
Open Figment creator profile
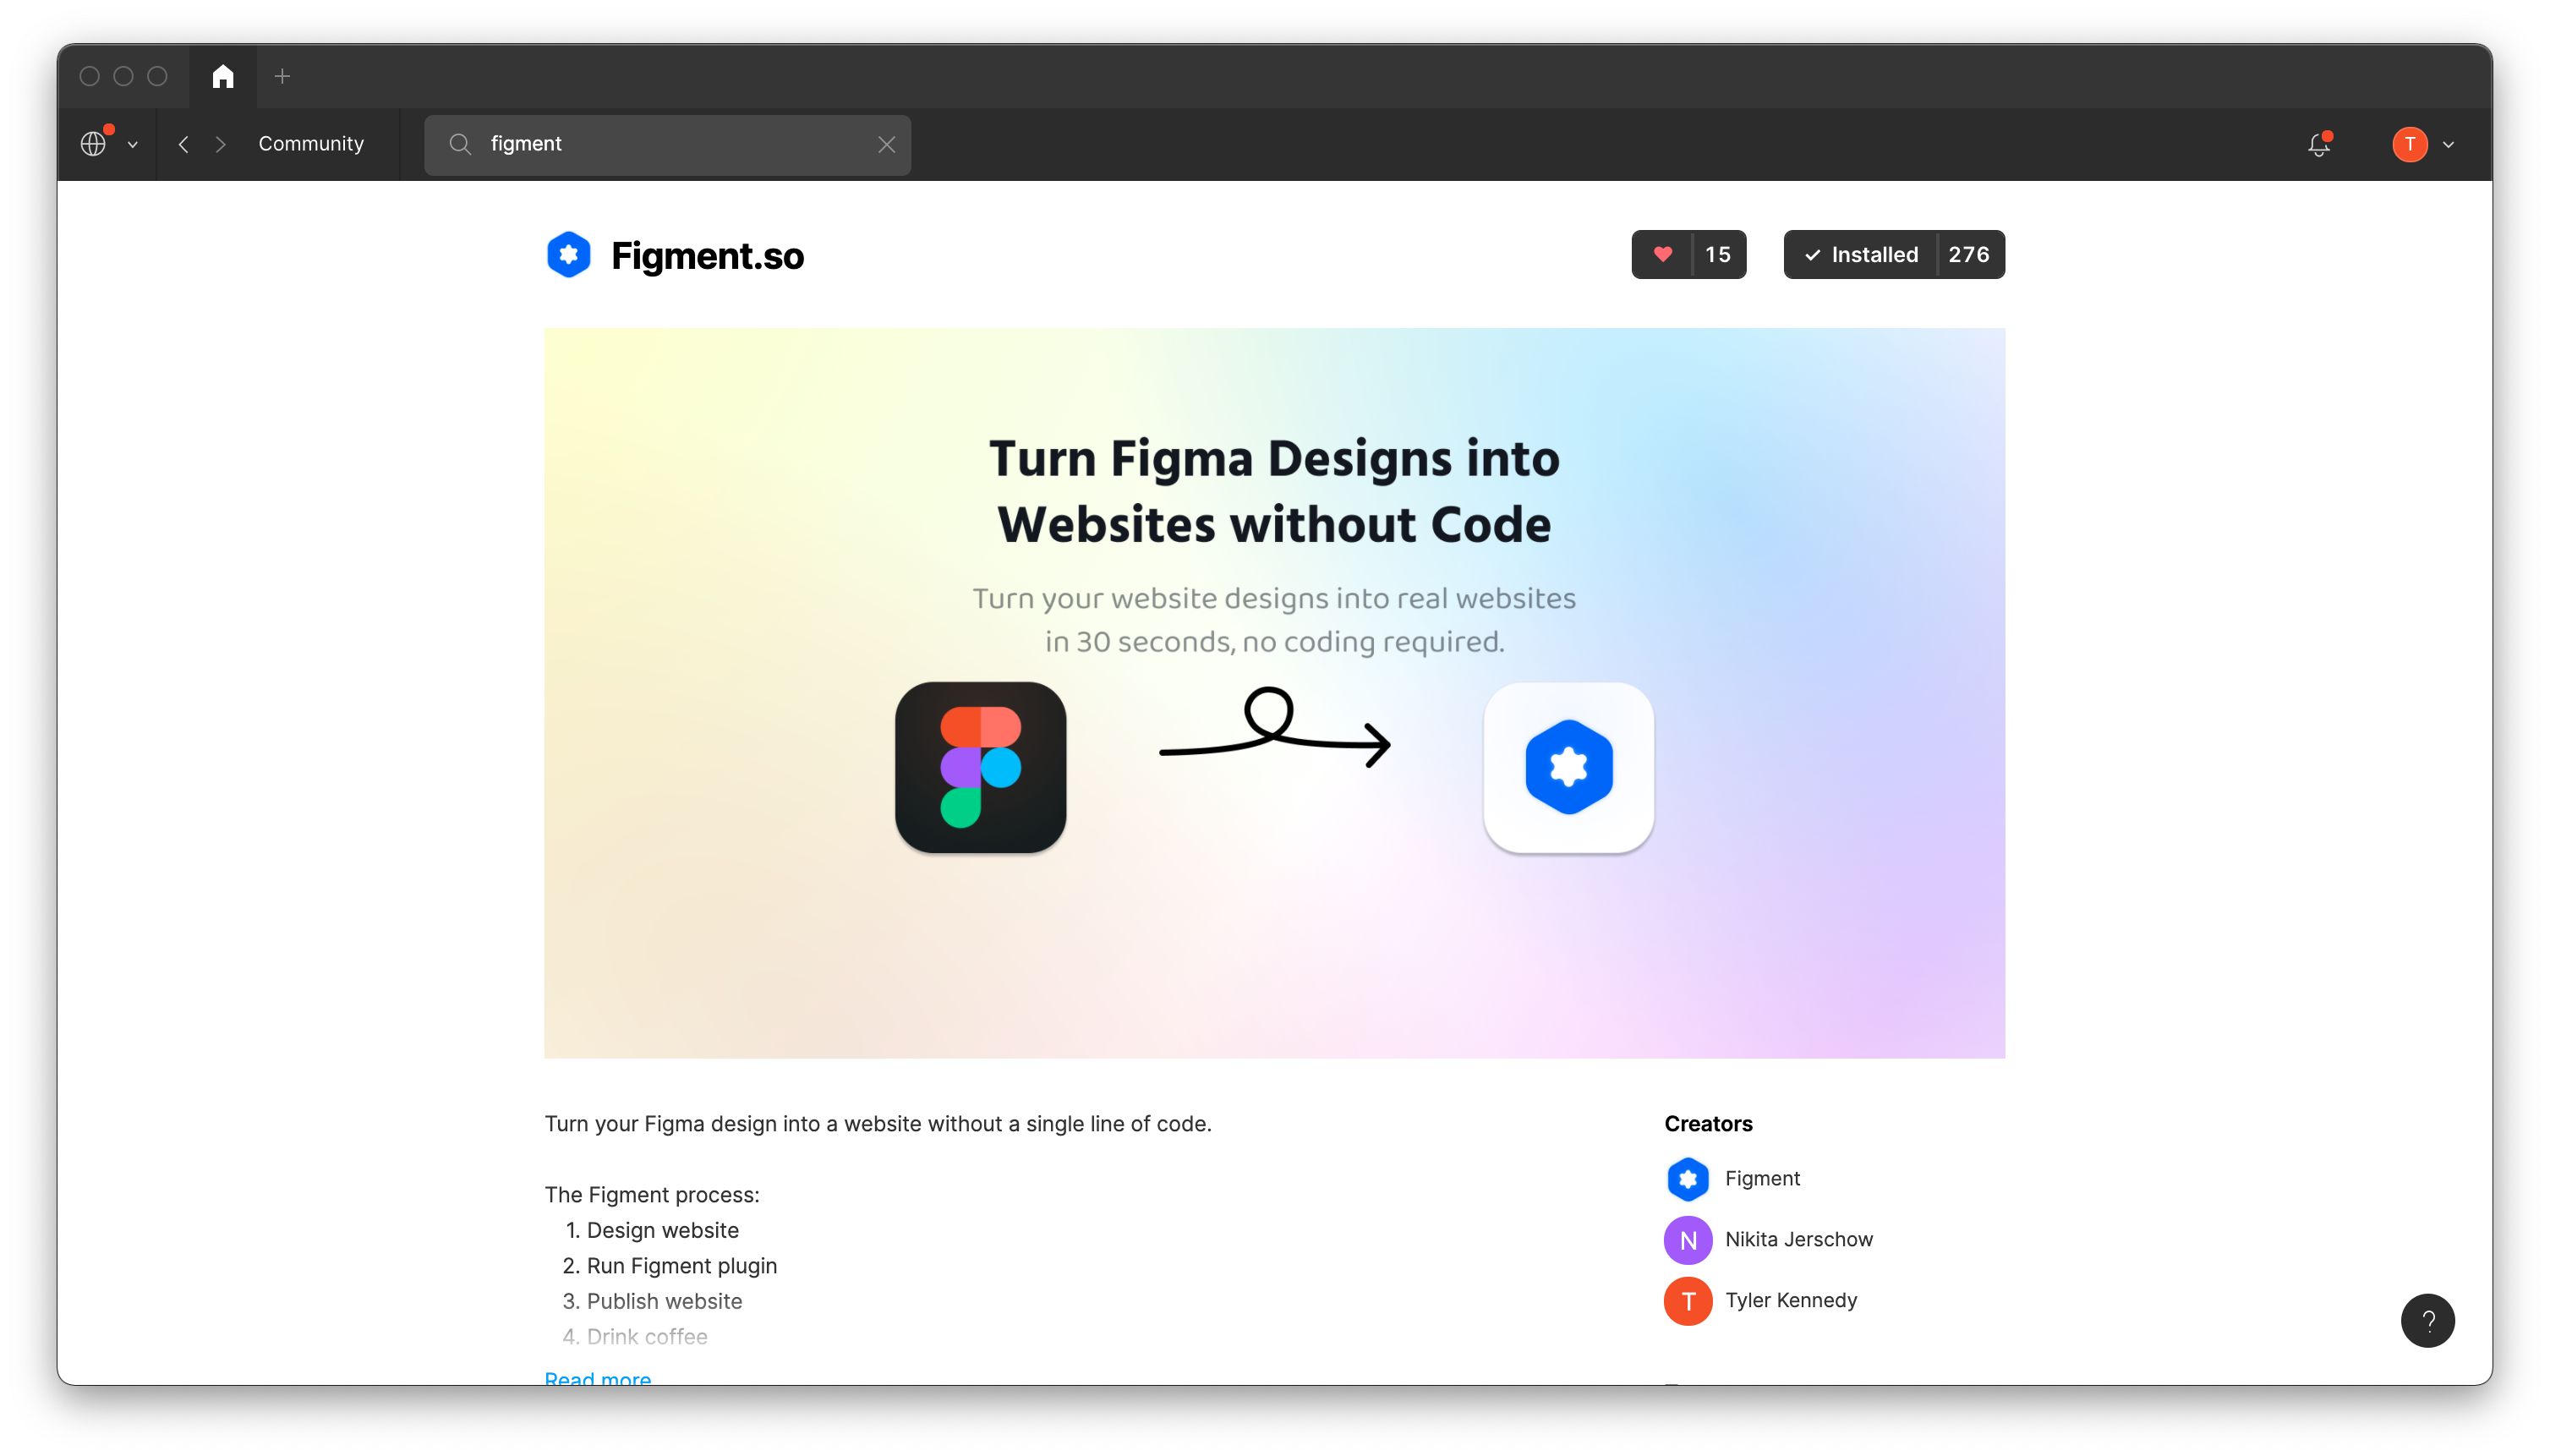click(1762, 1178)
